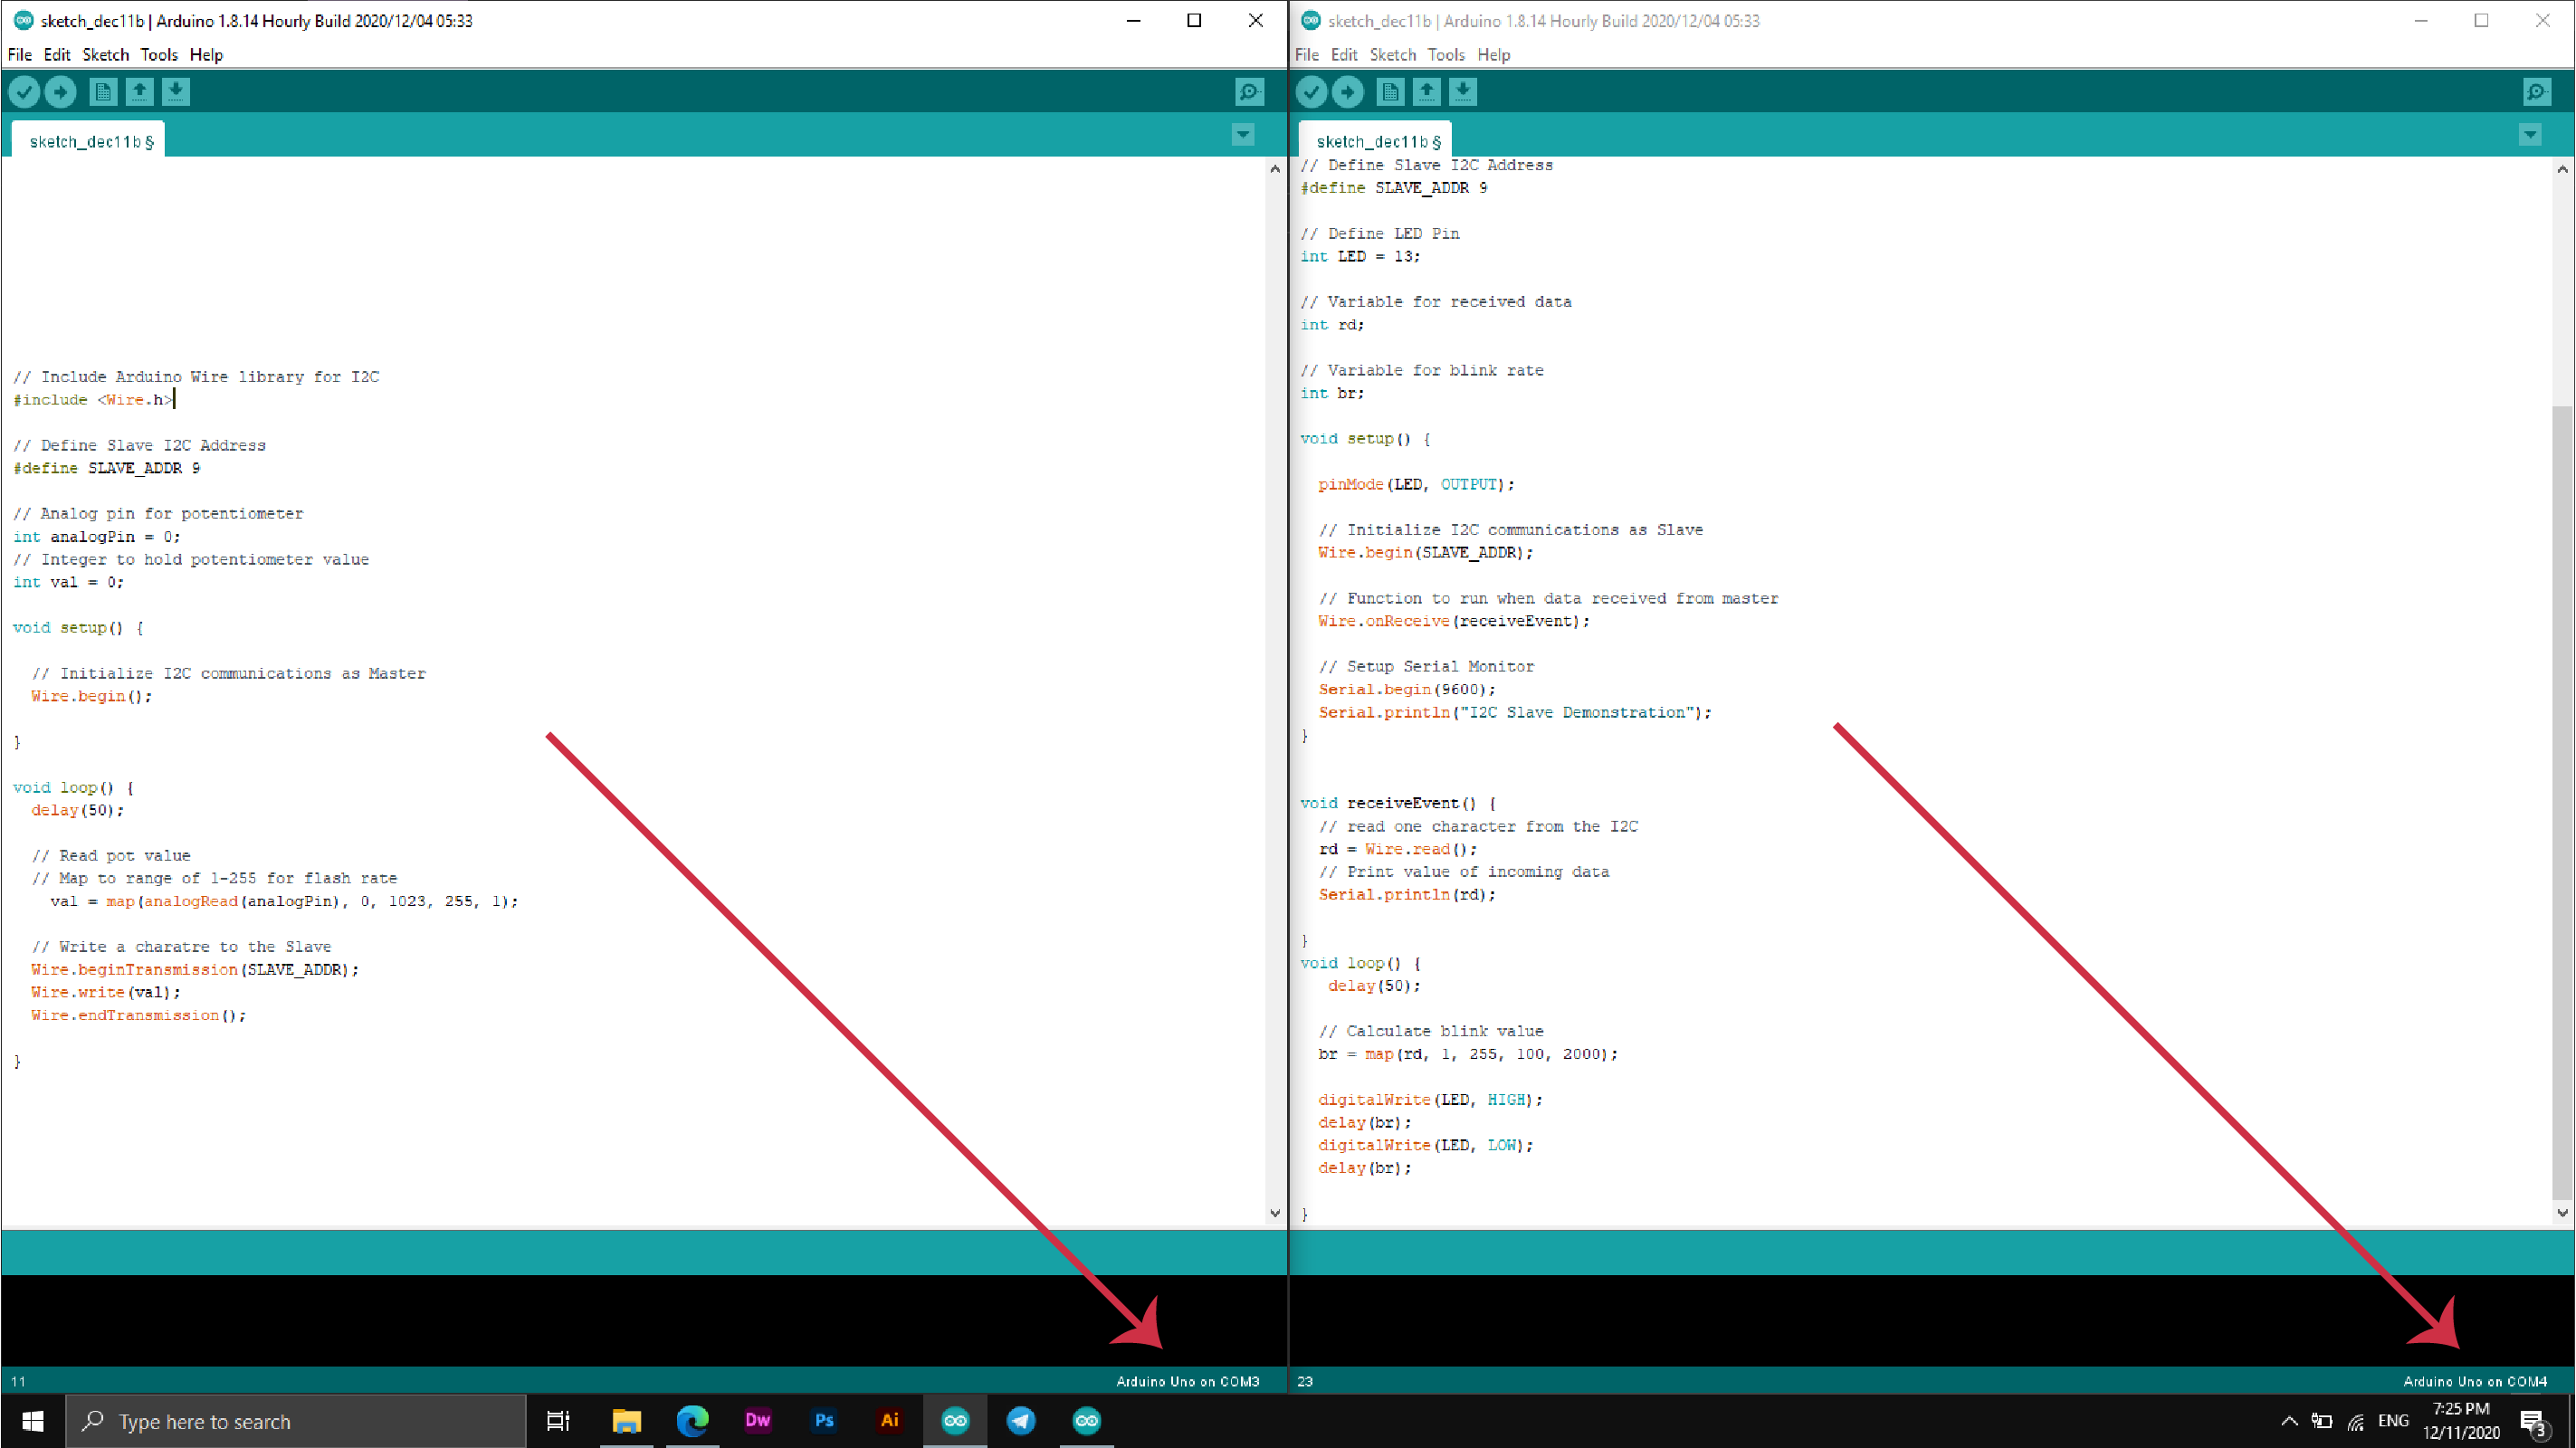
Task: Switch to first Arduino taskbar icon
Action: point(955,1421)
